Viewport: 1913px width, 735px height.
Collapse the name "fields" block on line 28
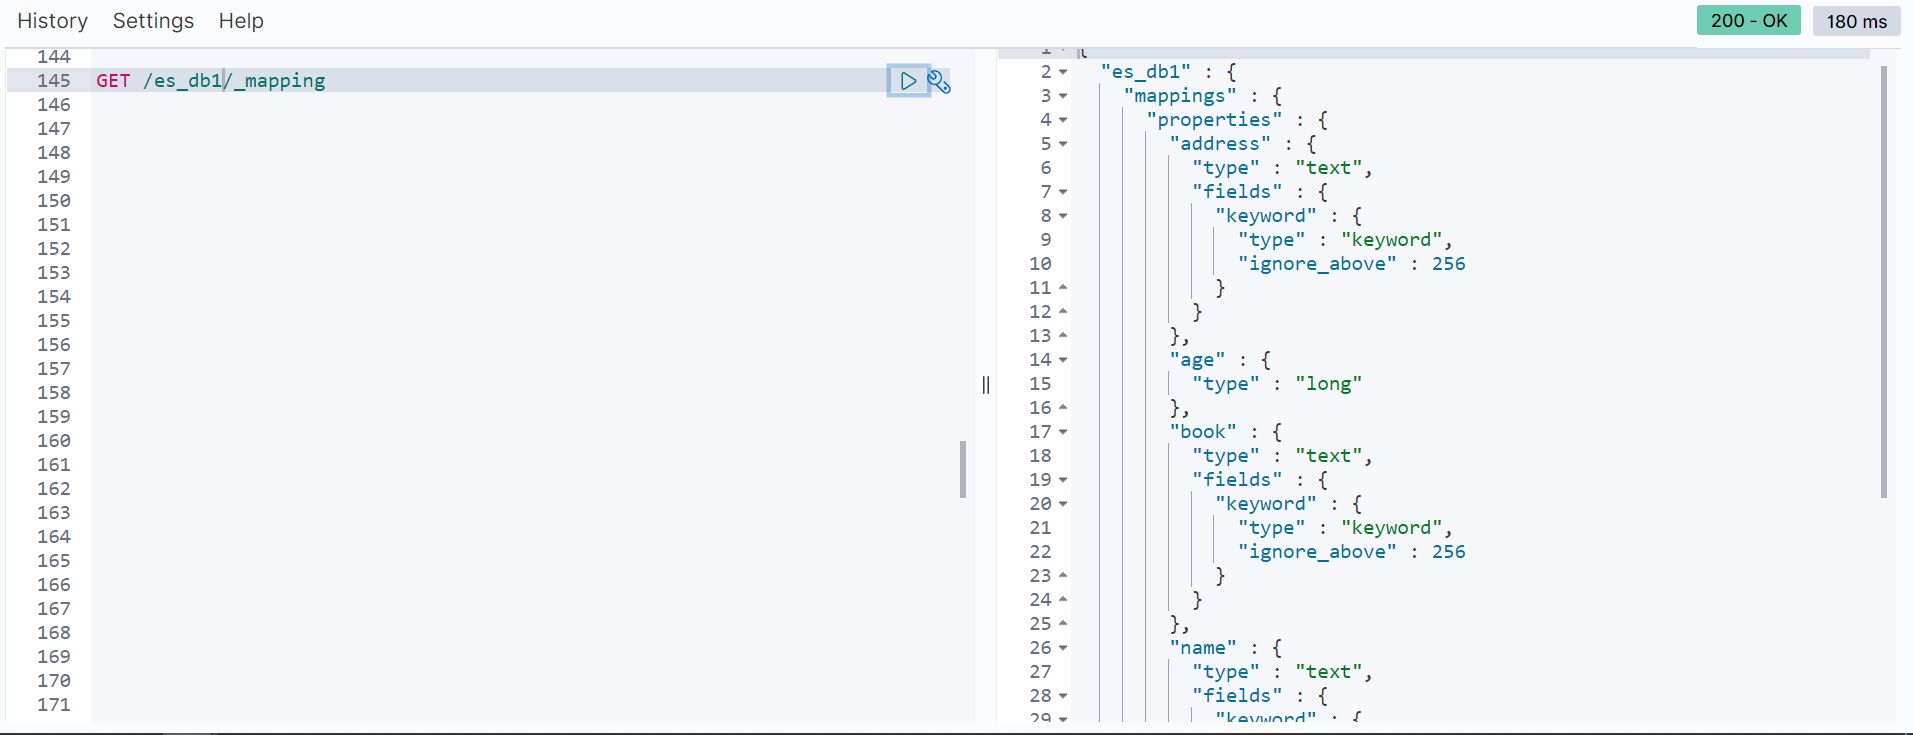1063,696
